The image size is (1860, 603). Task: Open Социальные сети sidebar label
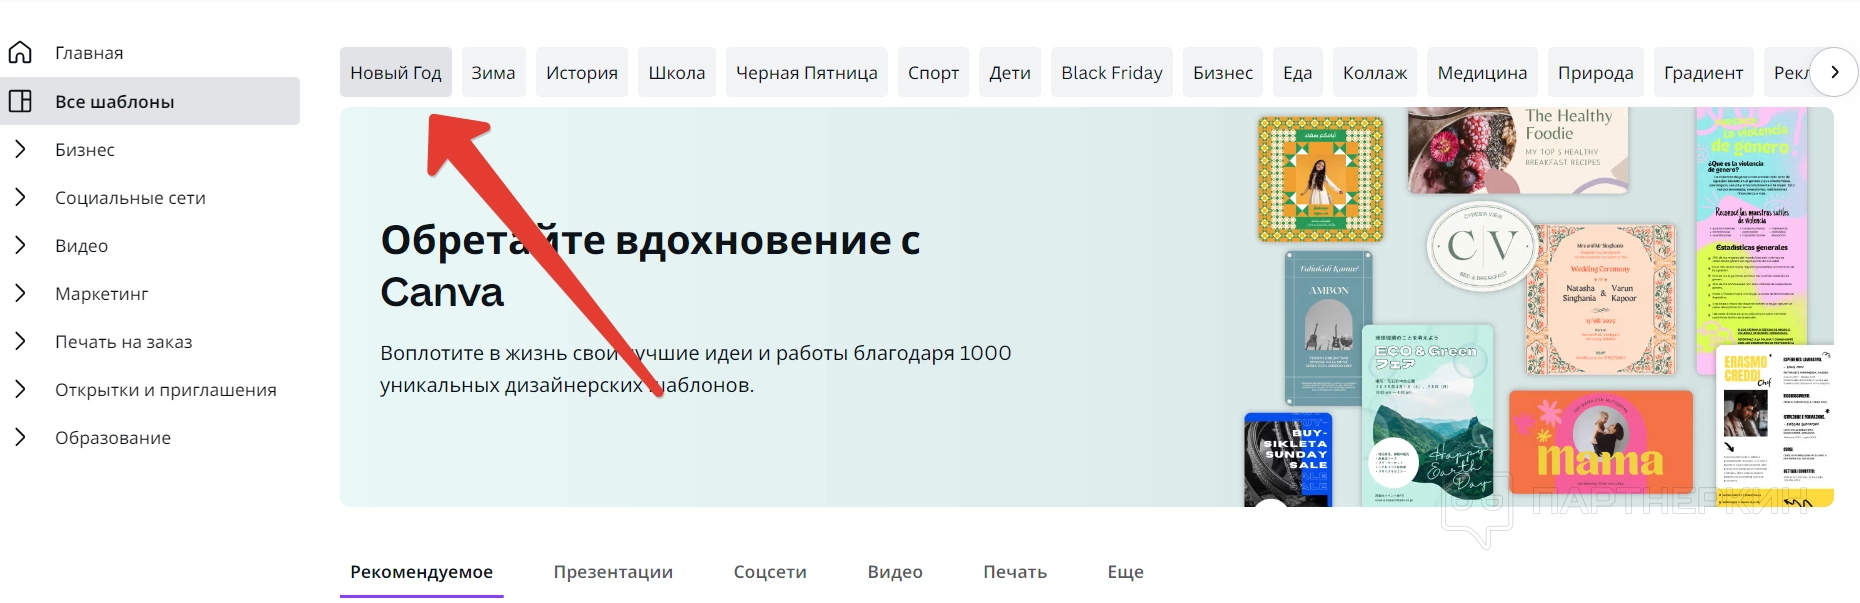[130, 198]
